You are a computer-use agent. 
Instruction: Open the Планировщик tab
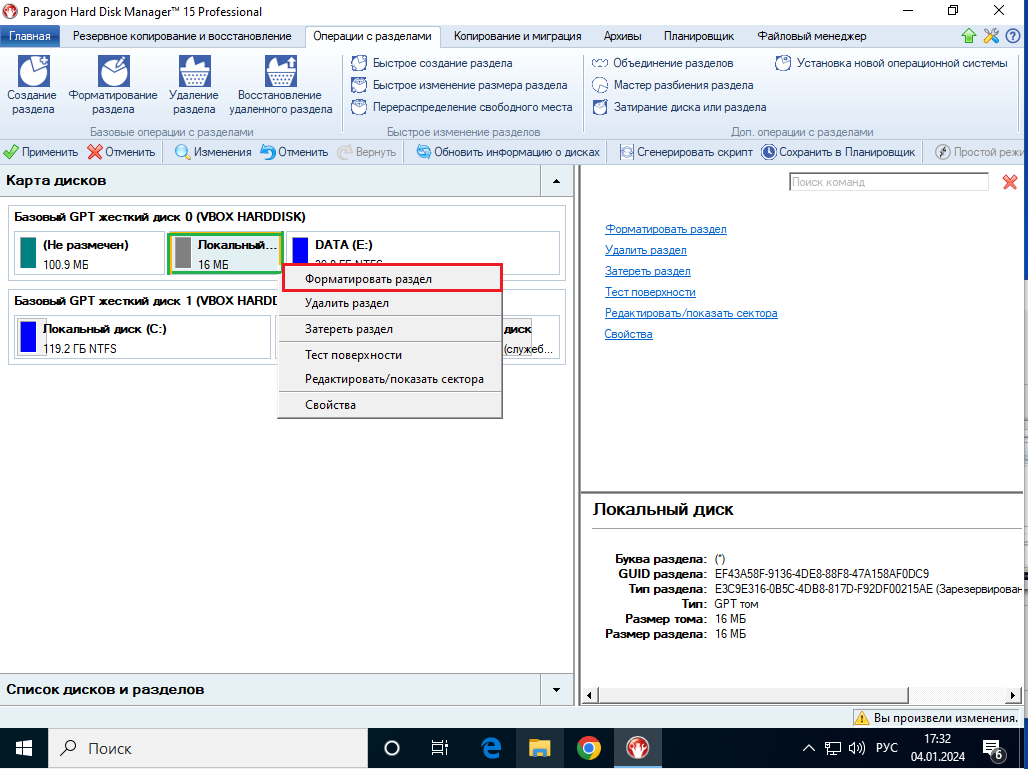coord(699,36)
